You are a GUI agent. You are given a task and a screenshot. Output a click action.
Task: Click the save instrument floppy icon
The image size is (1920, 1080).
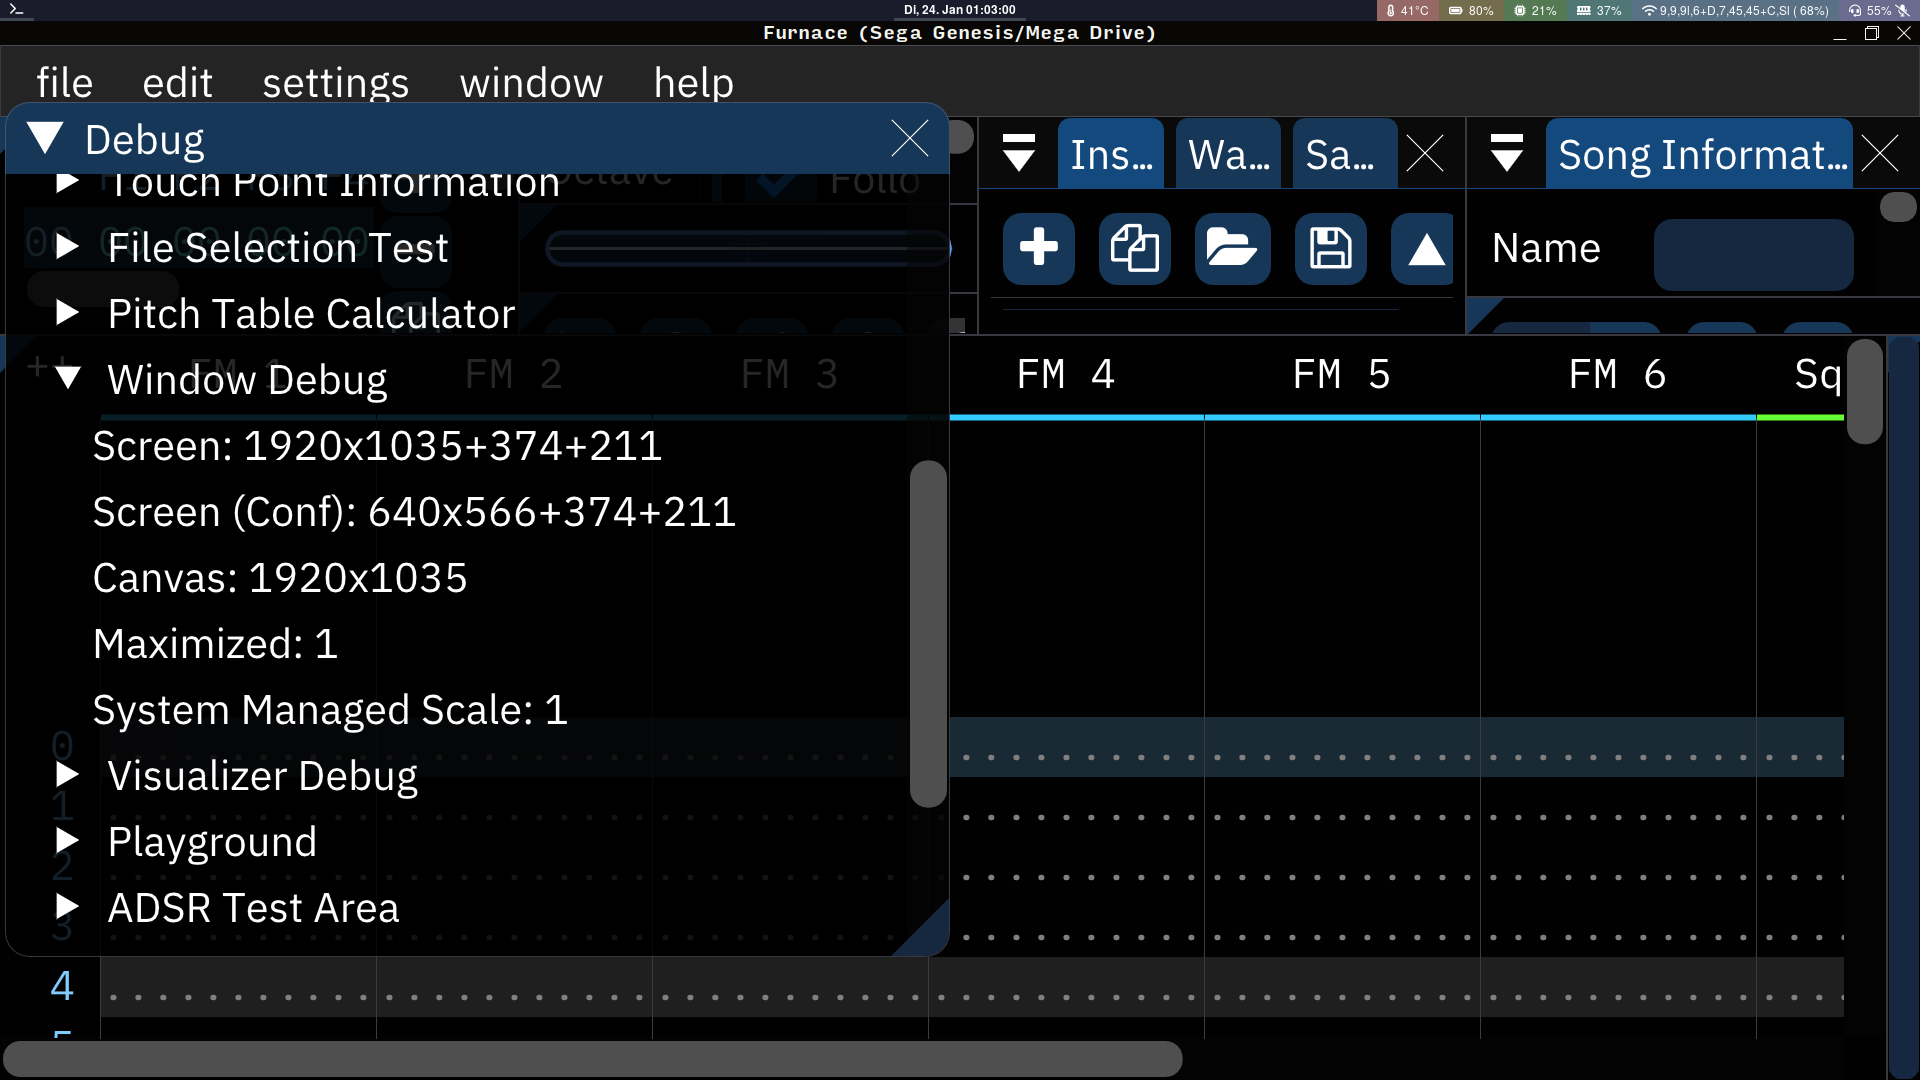click(x=1330, y=248)
